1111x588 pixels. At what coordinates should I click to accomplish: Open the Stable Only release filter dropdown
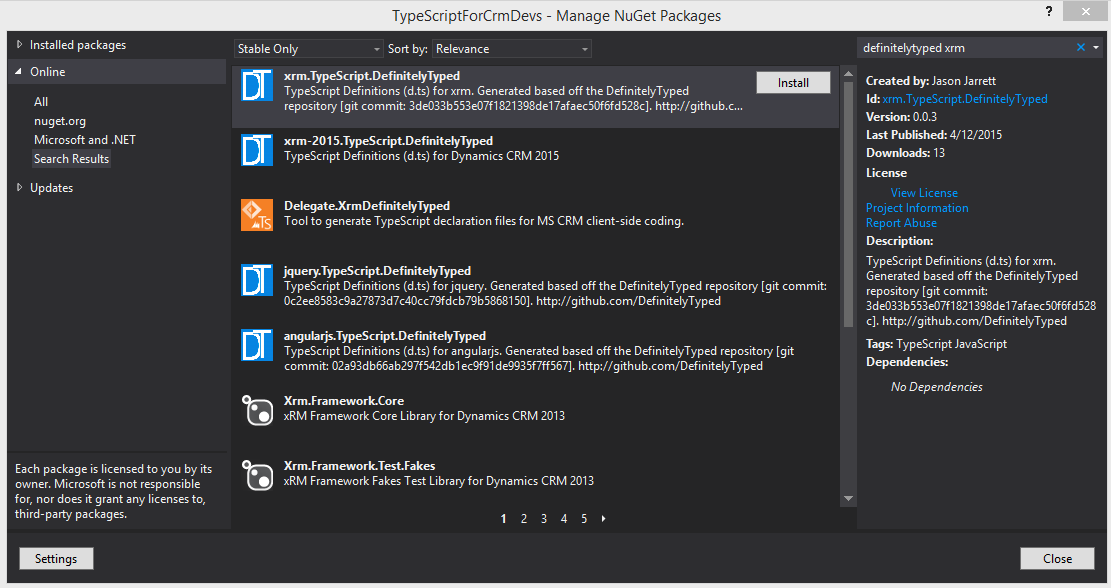click(x=308, y=49)
